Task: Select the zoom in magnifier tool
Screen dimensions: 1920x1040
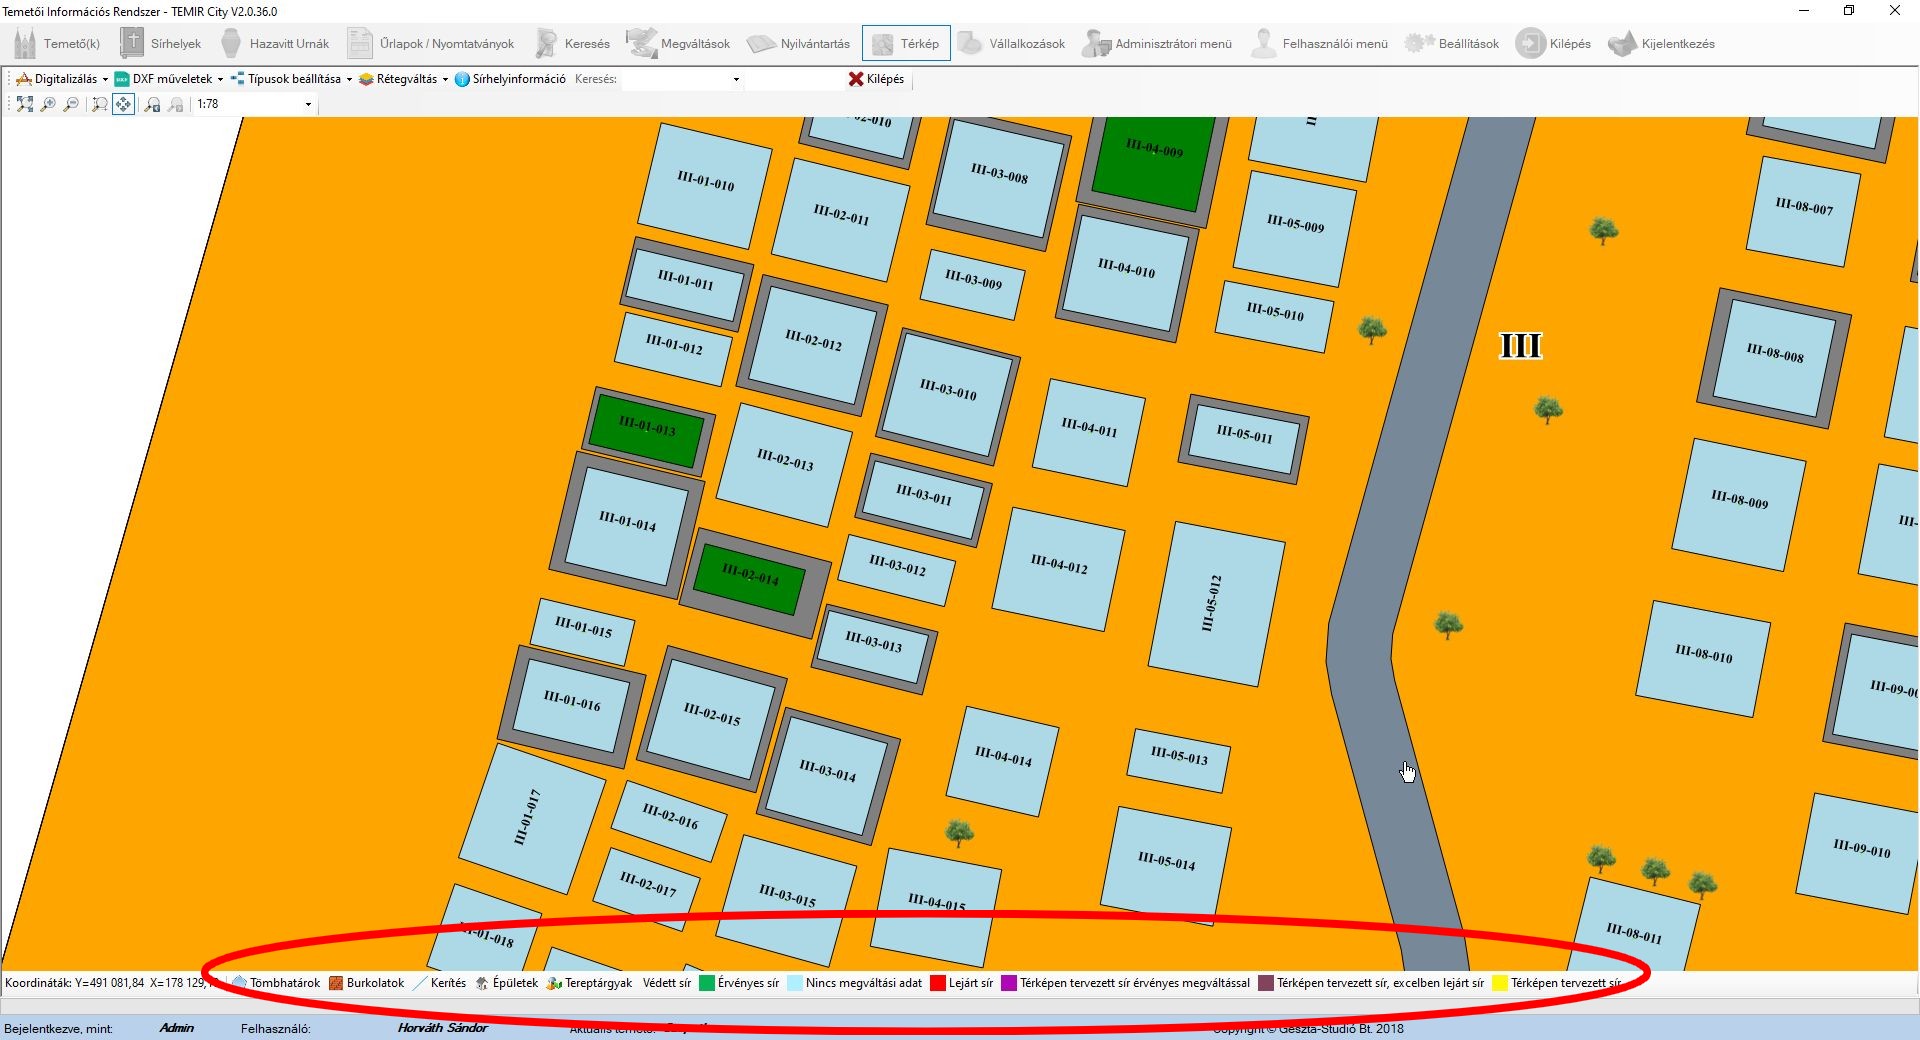Action: pos(48,104)
